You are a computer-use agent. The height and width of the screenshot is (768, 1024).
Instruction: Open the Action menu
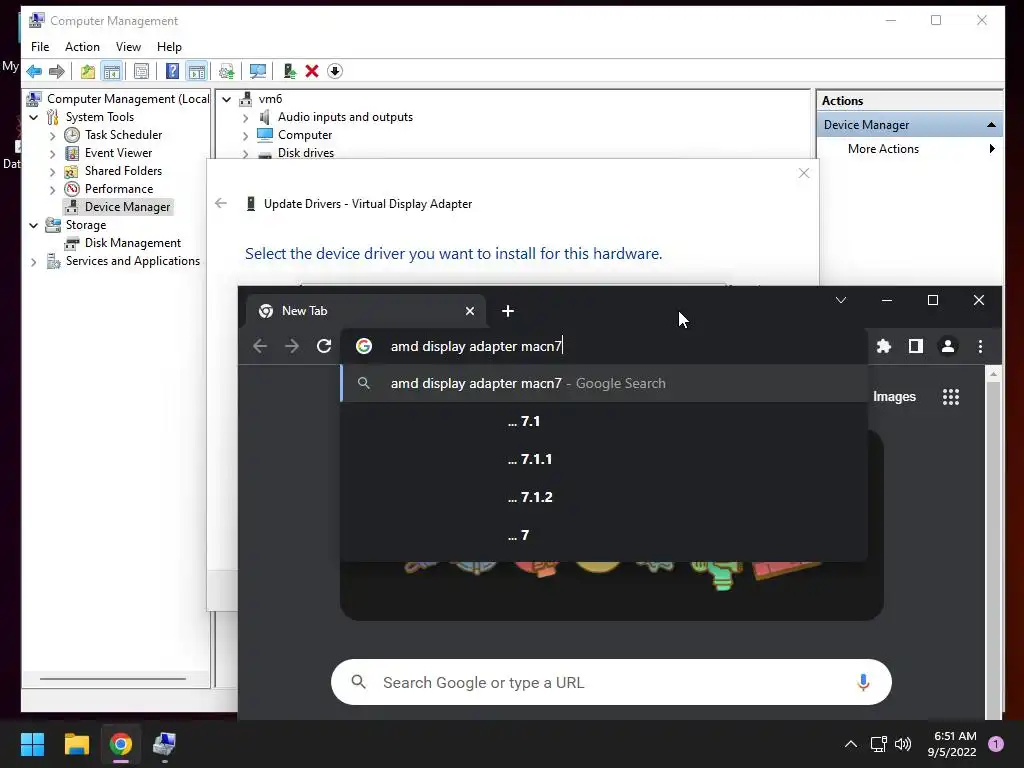coord(82,47)
